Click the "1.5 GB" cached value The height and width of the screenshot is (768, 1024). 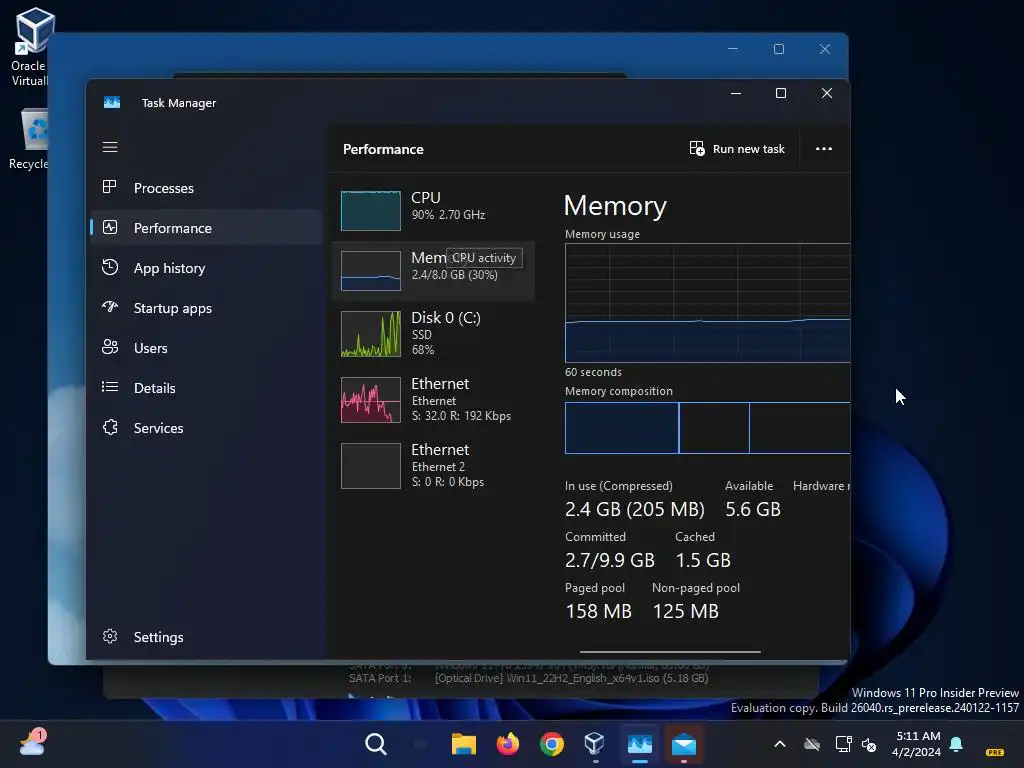(703, 560)
